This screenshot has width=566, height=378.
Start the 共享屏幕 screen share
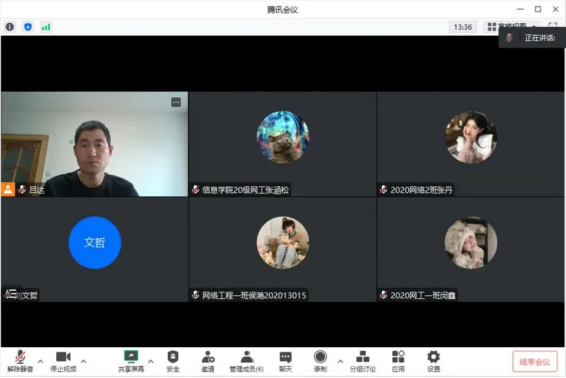coord(131,361)
